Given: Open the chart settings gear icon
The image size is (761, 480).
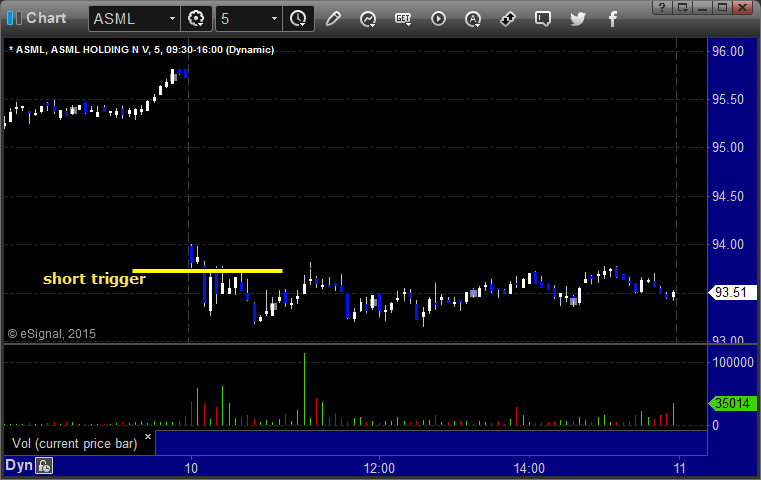Looking at the screenshot, I should click(196, 19).
